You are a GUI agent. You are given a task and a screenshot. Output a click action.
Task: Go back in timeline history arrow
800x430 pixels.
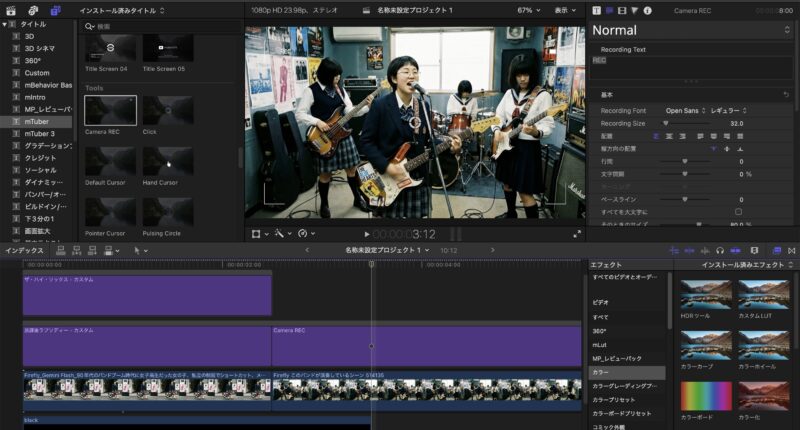pos(307,250)
